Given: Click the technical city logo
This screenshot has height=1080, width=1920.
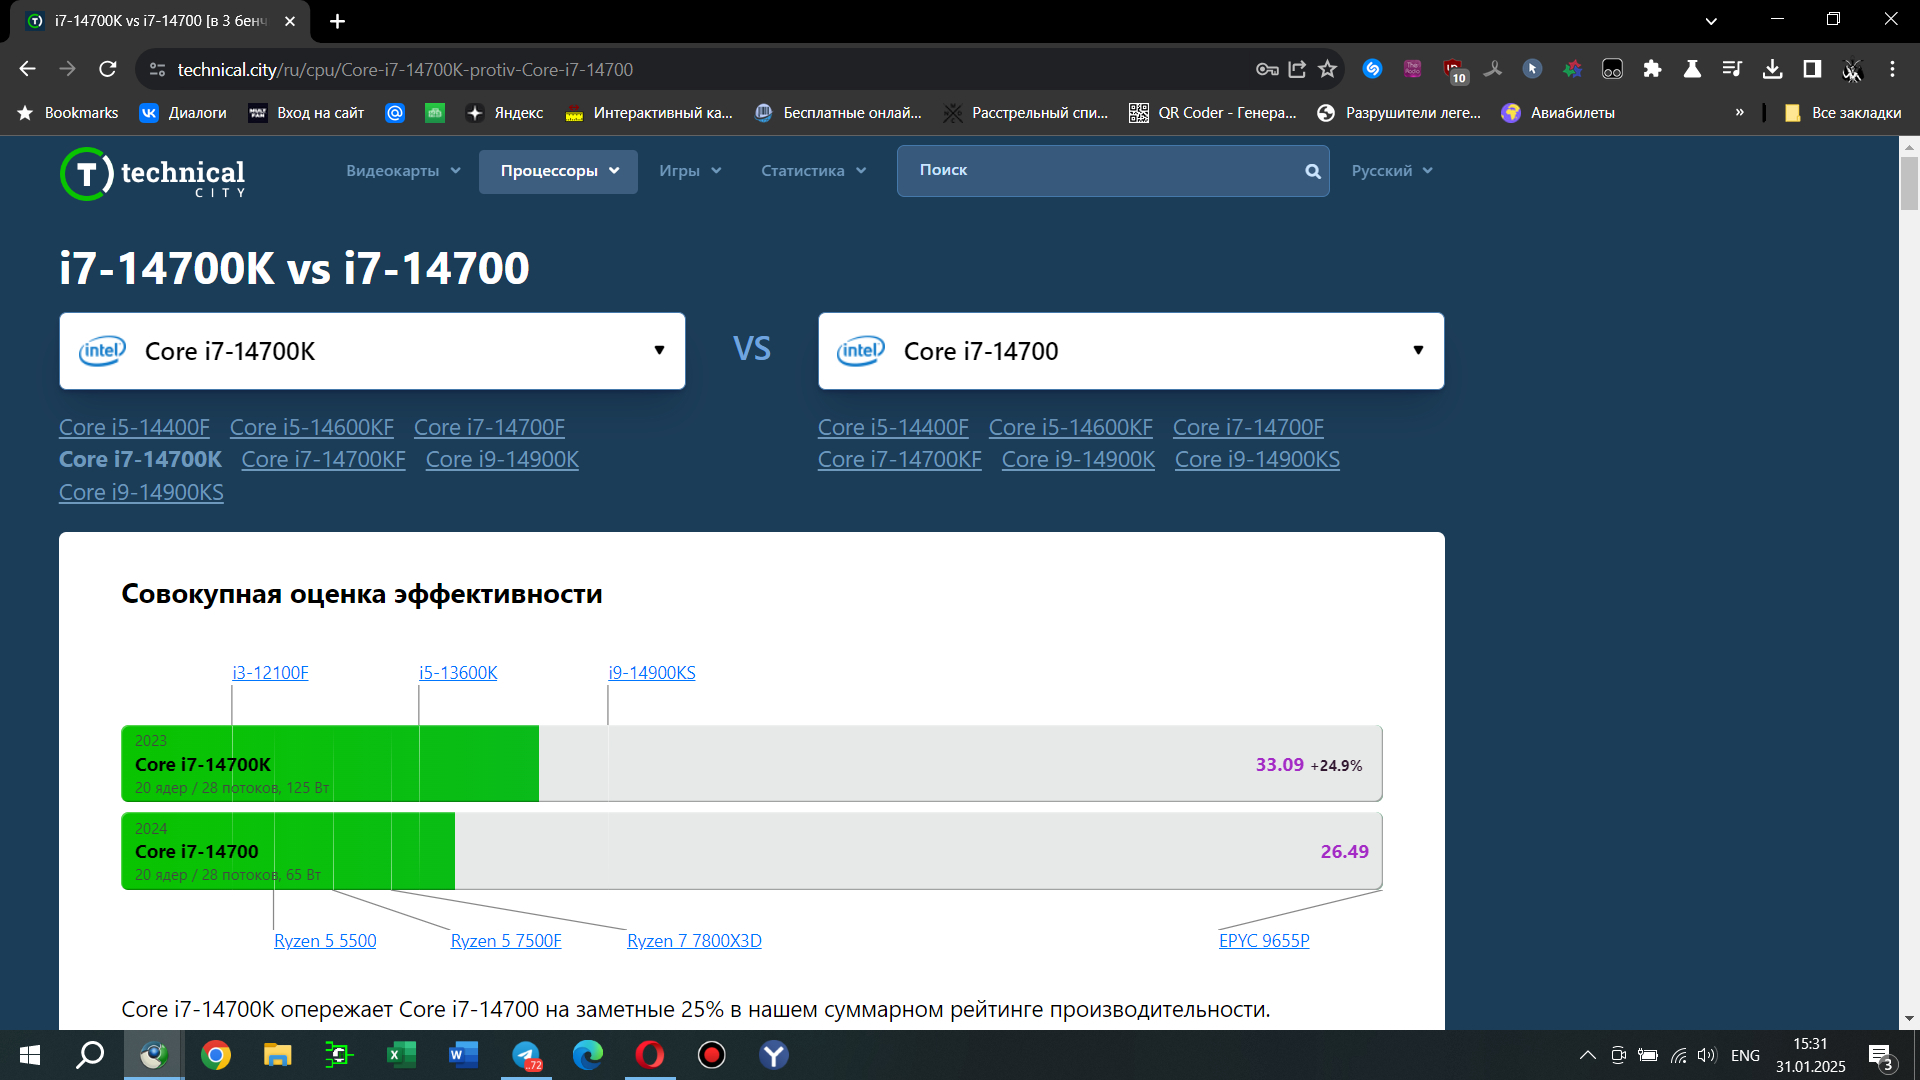Looking at the screenshot, I should (152, 174).
